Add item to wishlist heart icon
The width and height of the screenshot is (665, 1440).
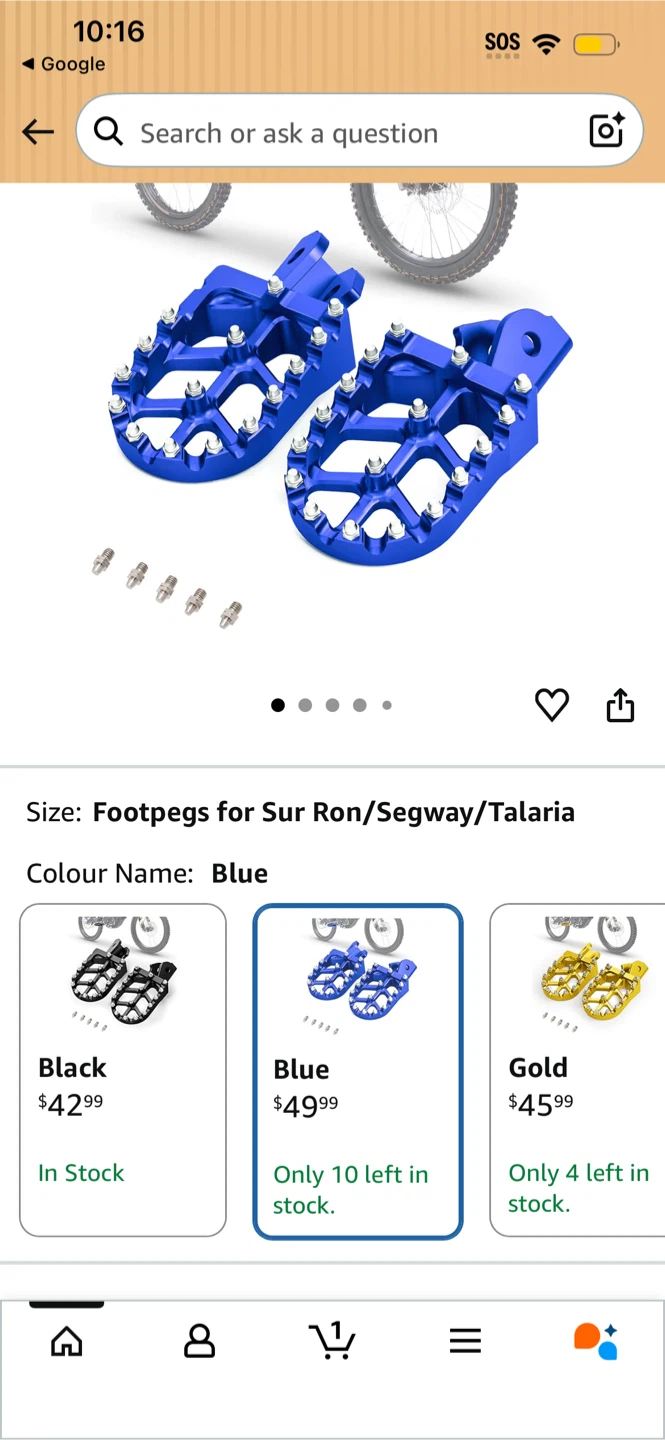(x=552, y=705)
